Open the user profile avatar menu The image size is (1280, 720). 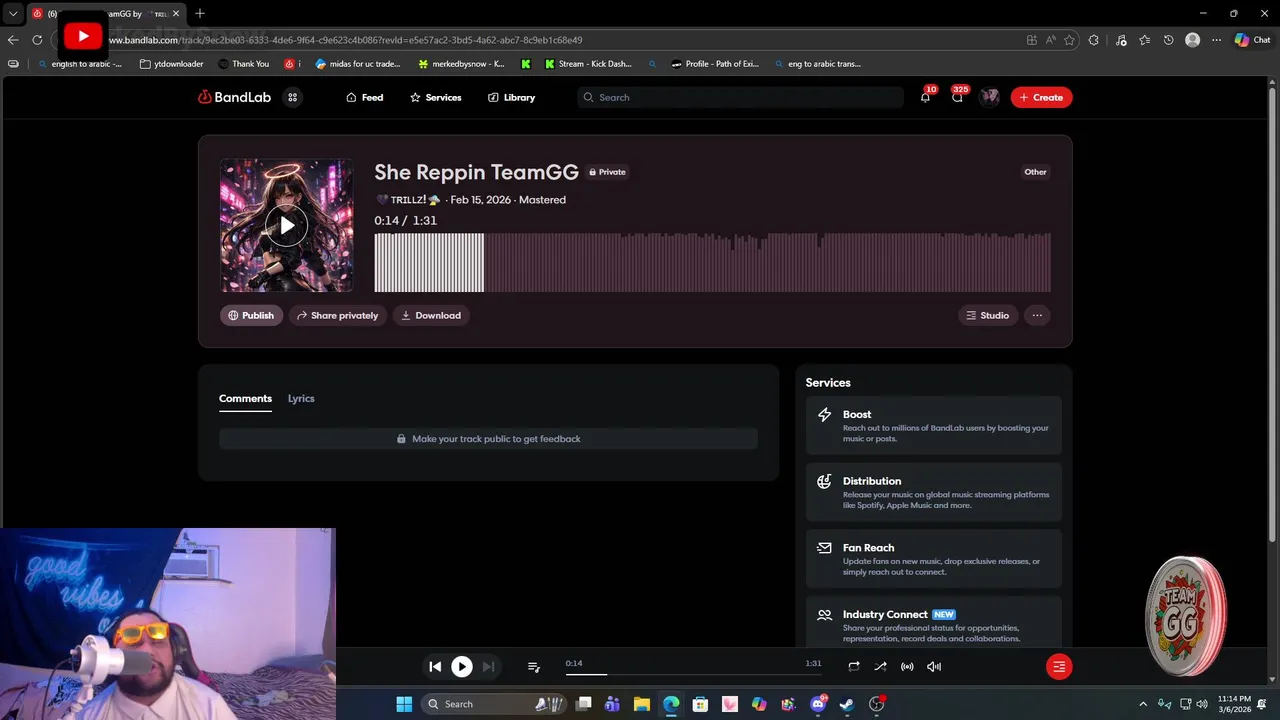click(989, 97)
